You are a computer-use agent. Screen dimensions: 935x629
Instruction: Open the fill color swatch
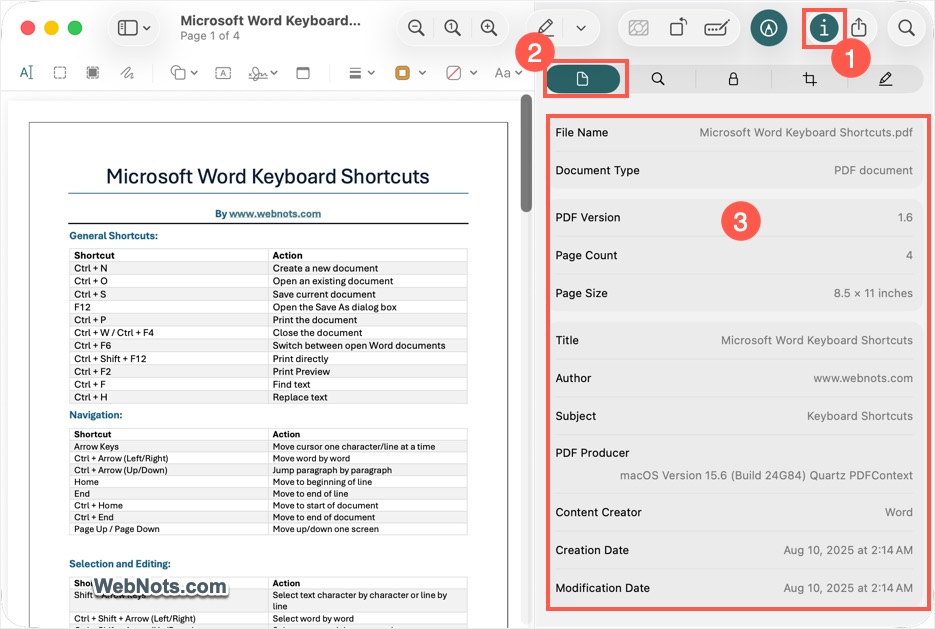click(x=454, y=73)
